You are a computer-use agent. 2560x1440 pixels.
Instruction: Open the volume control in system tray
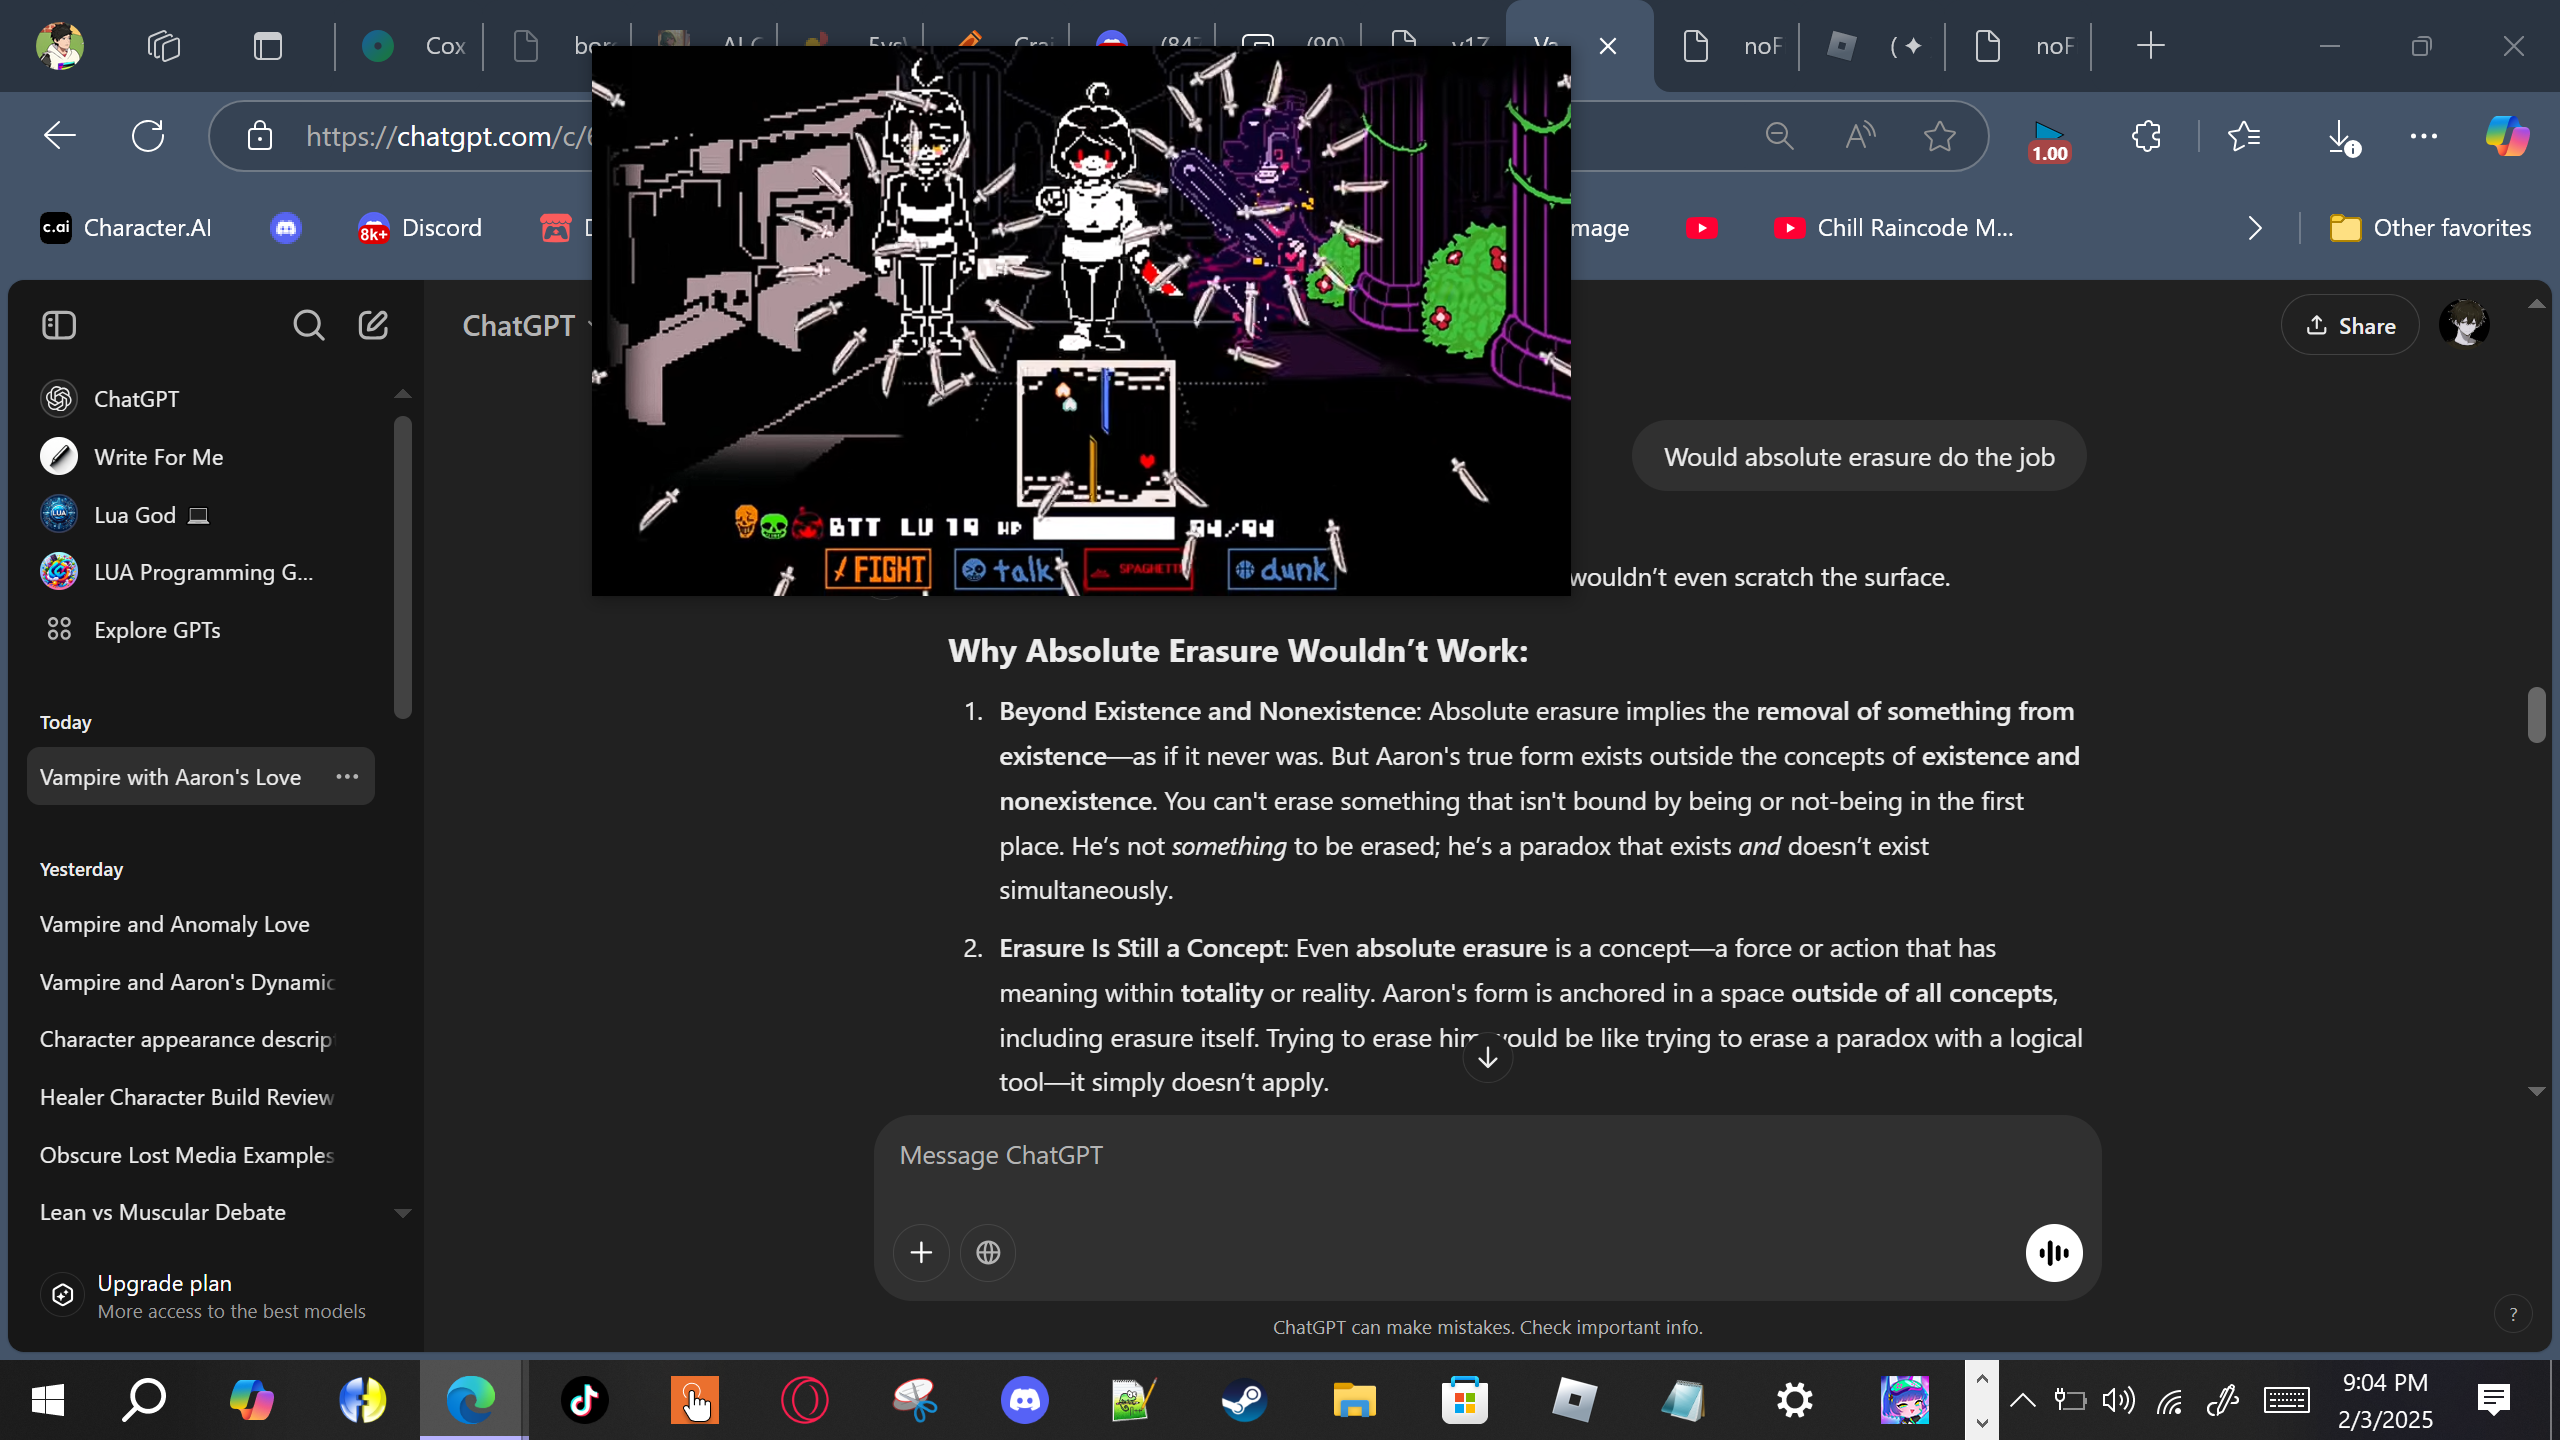[2118, 1400]
